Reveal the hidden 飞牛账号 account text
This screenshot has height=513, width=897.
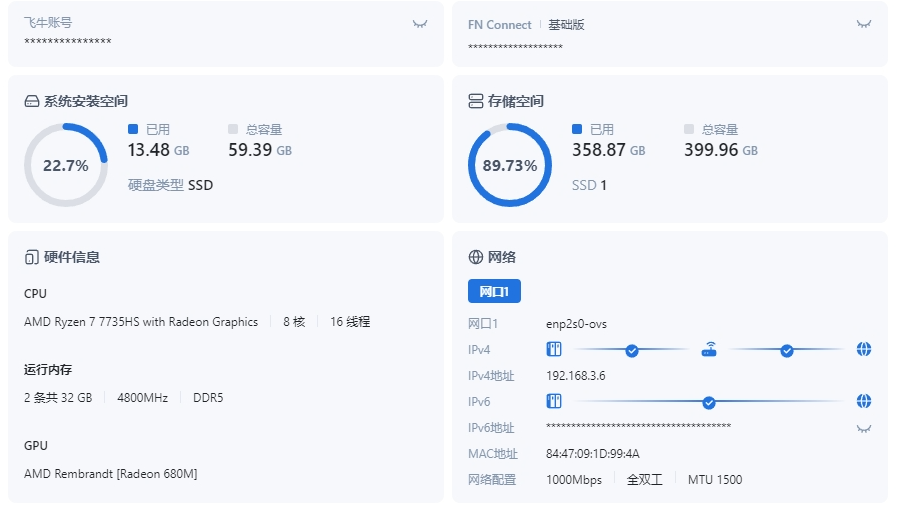(x=420, y=23)
